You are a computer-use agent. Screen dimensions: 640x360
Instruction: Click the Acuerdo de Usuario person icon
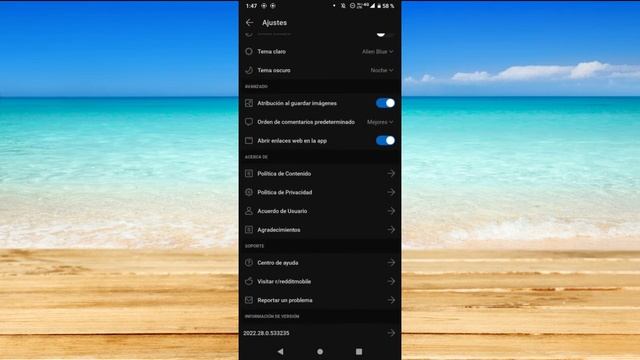pos(249,211)
